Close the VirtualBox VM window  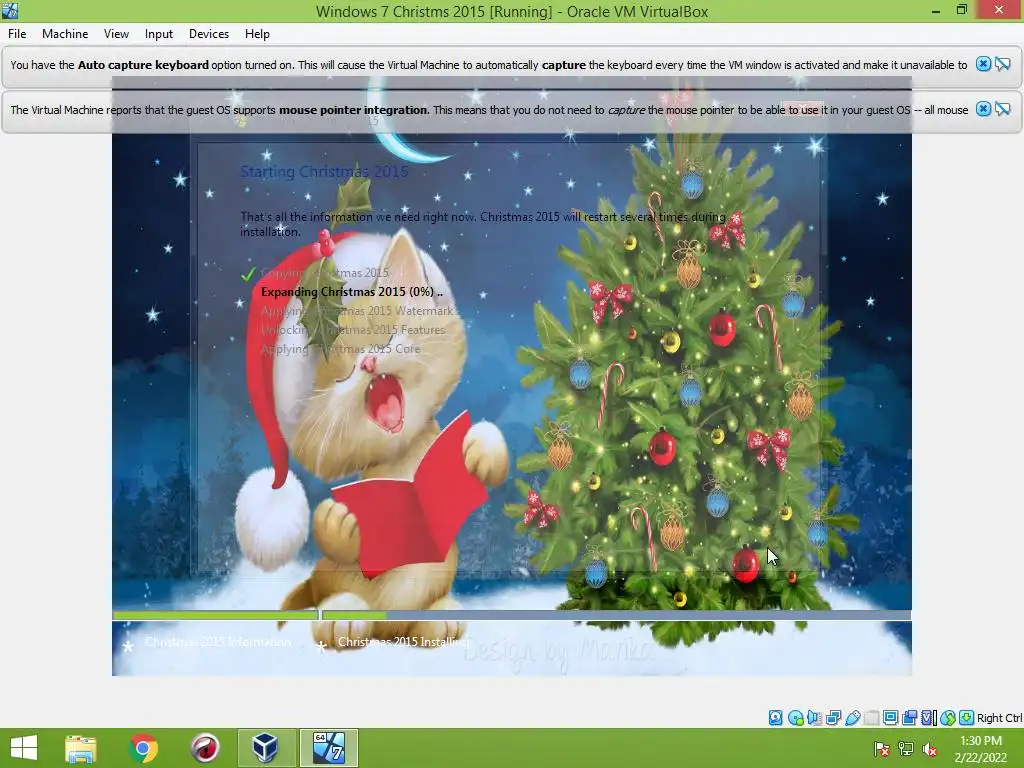[x=999, y=10]
